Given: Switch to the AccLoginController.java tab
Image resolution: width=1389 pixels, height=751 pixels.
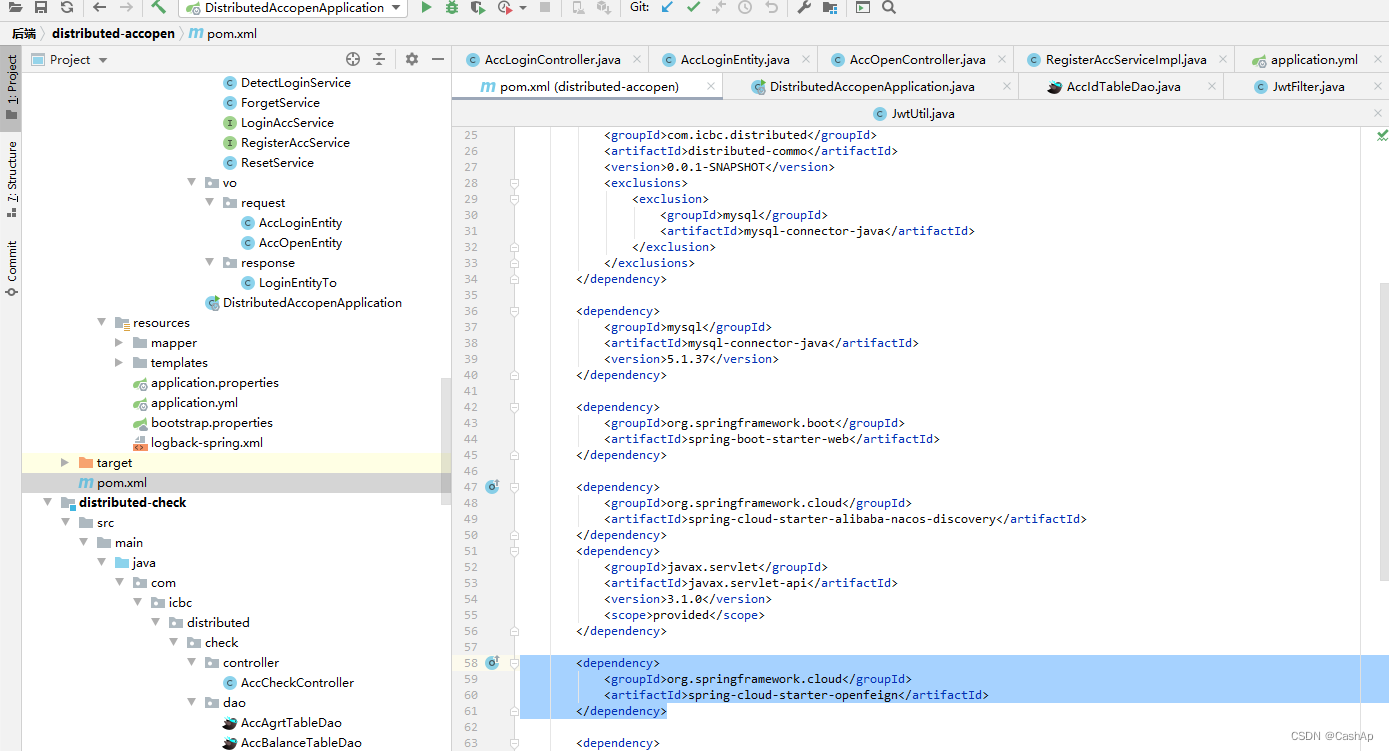Looking at the screenshot, I should click(x=552, y=59).
